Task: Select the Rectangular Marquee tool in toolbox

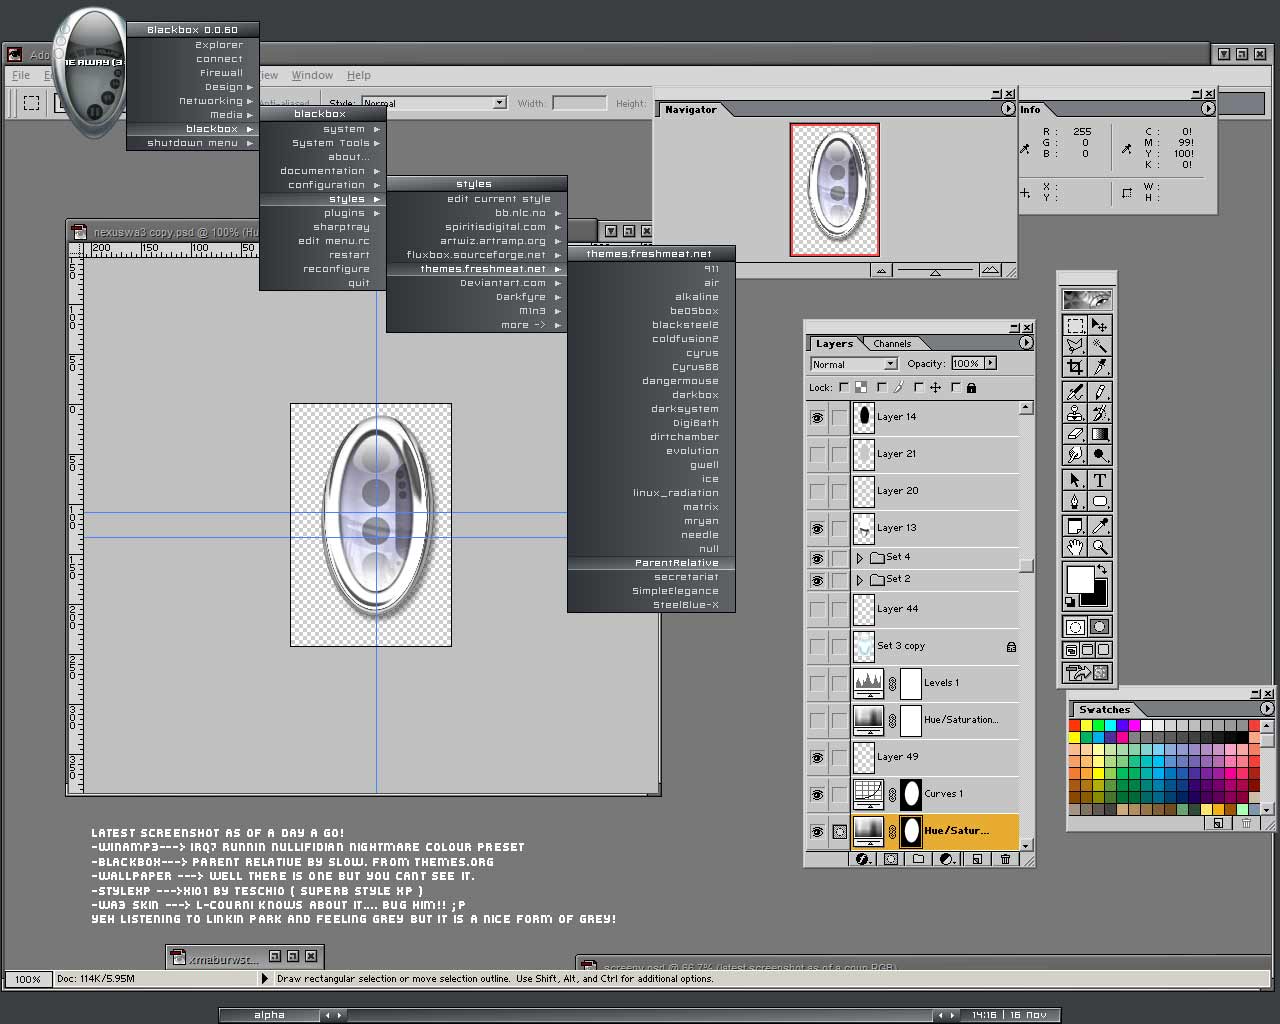Action: point(1075,326)
